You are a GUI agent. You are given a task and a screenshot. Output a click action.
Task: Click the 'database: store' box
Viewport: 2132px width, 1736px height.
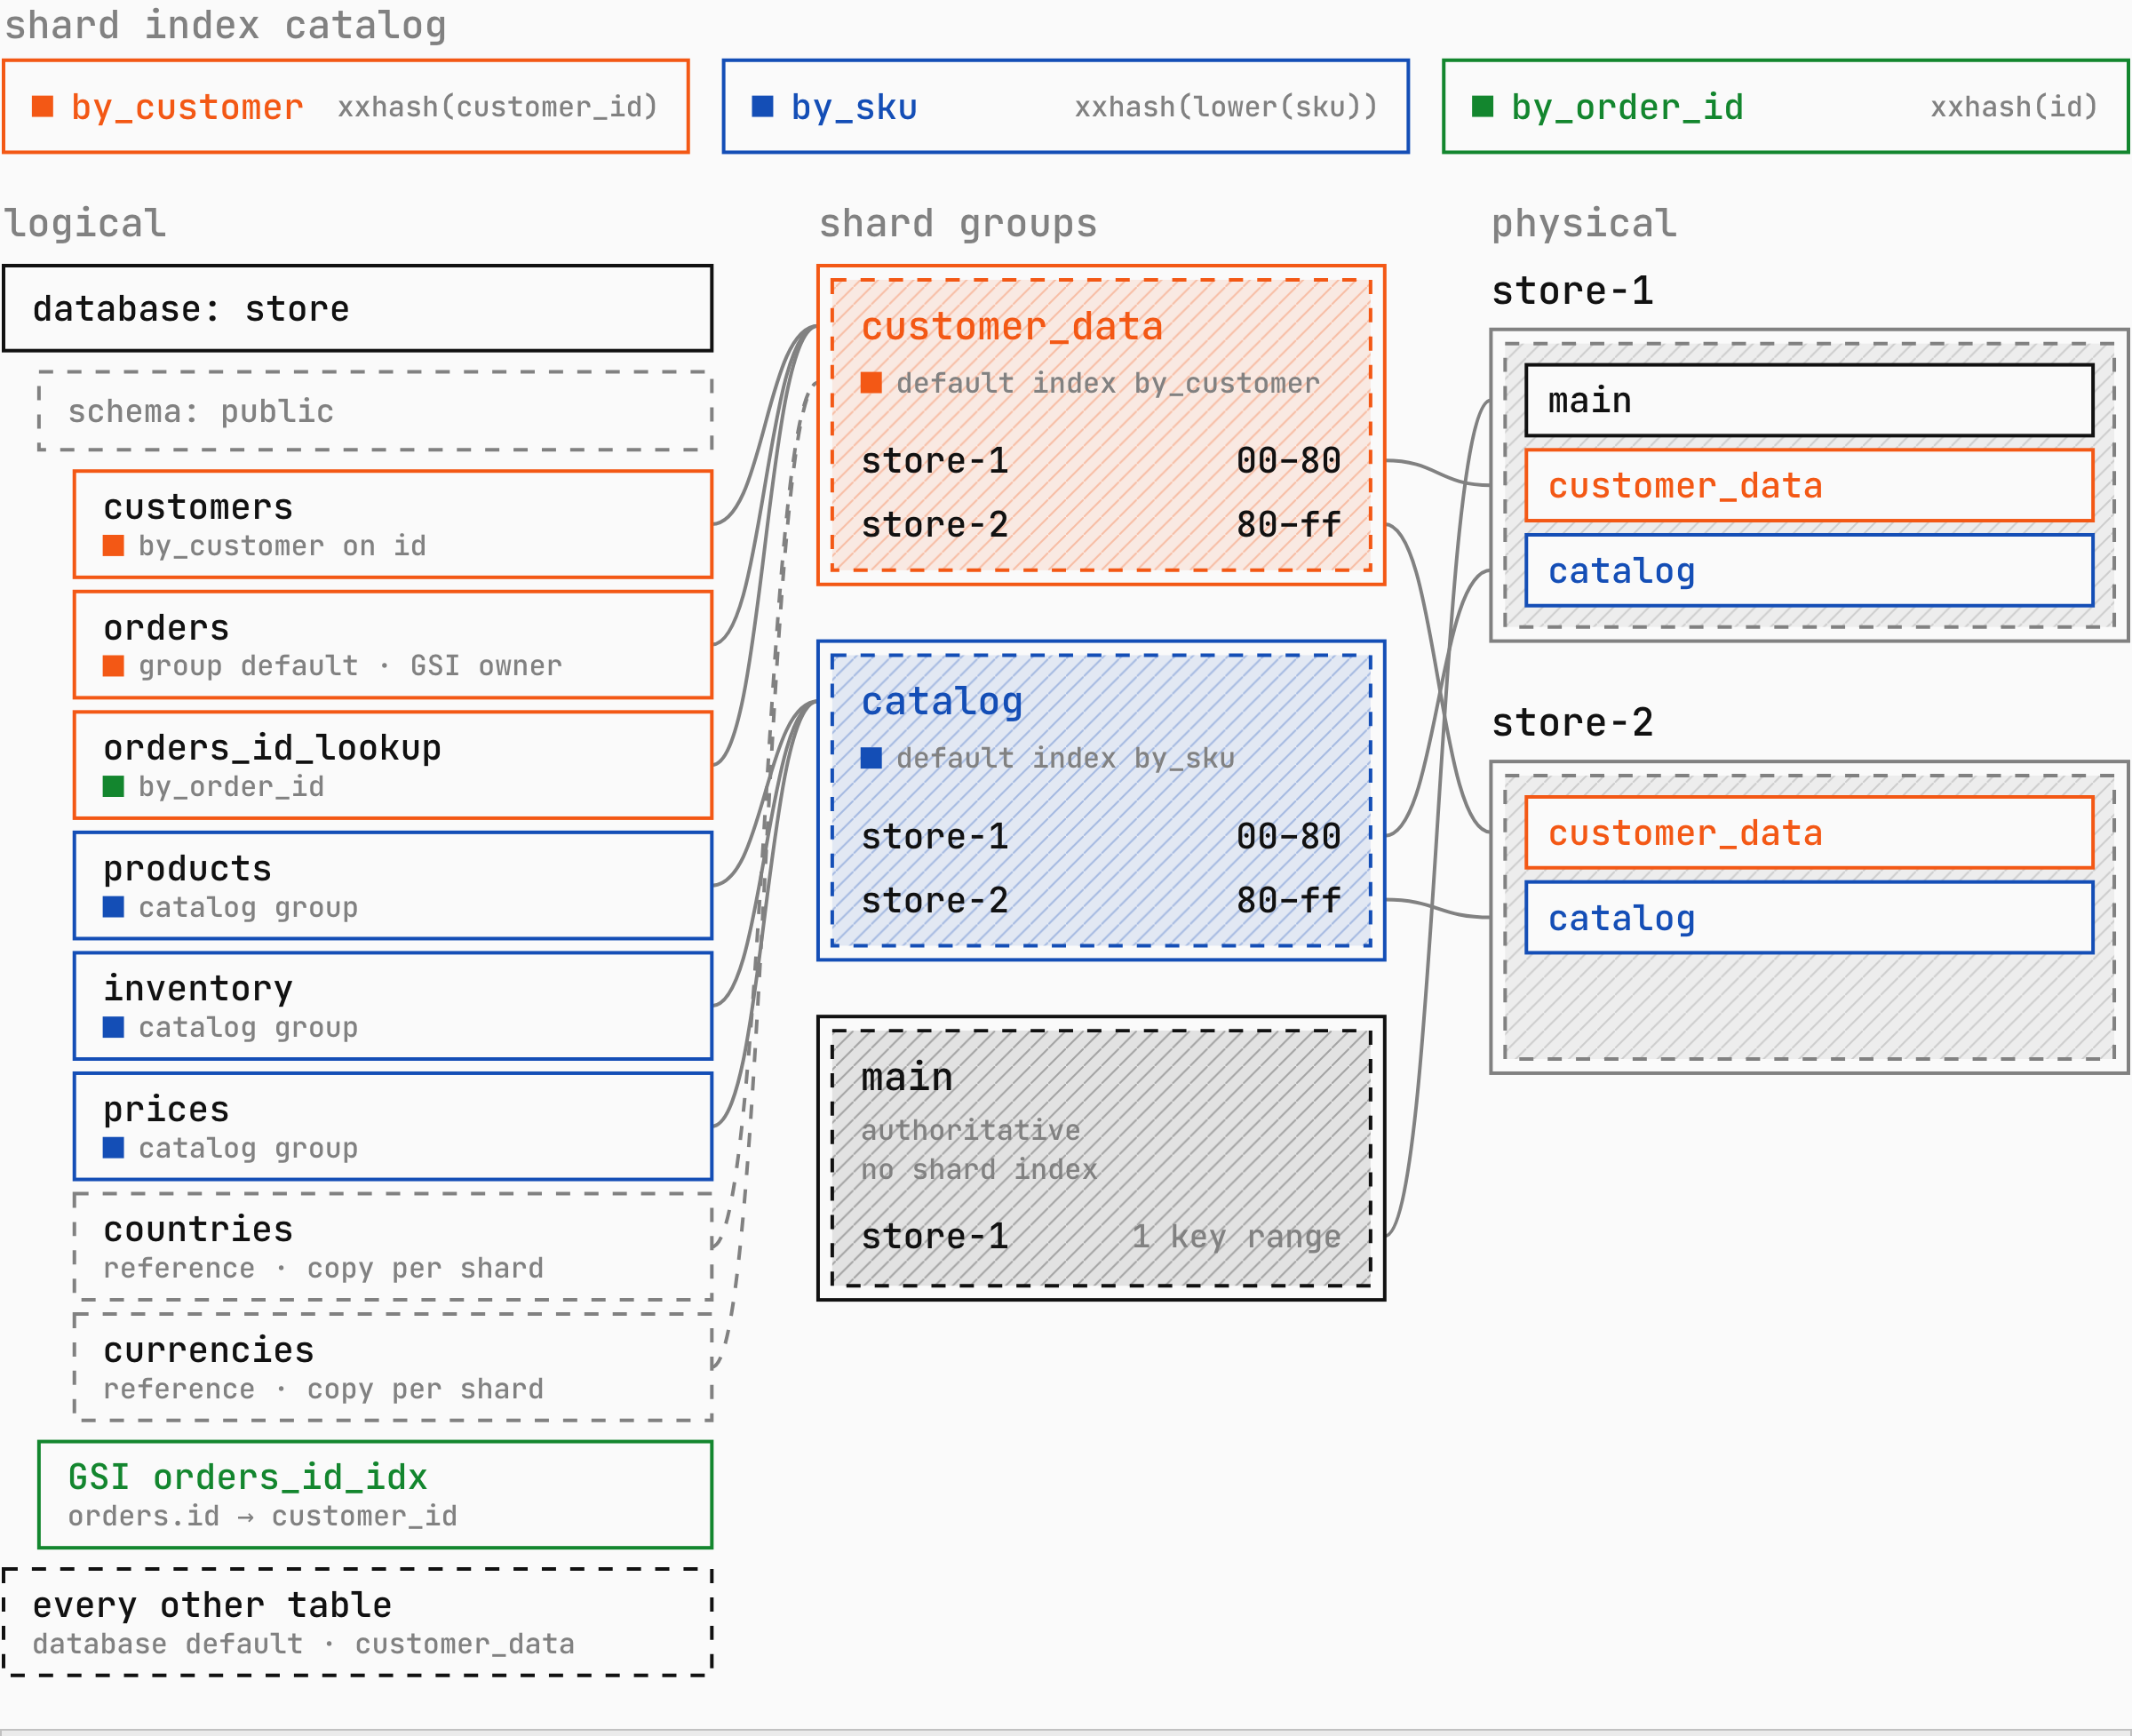pos(358,308)
